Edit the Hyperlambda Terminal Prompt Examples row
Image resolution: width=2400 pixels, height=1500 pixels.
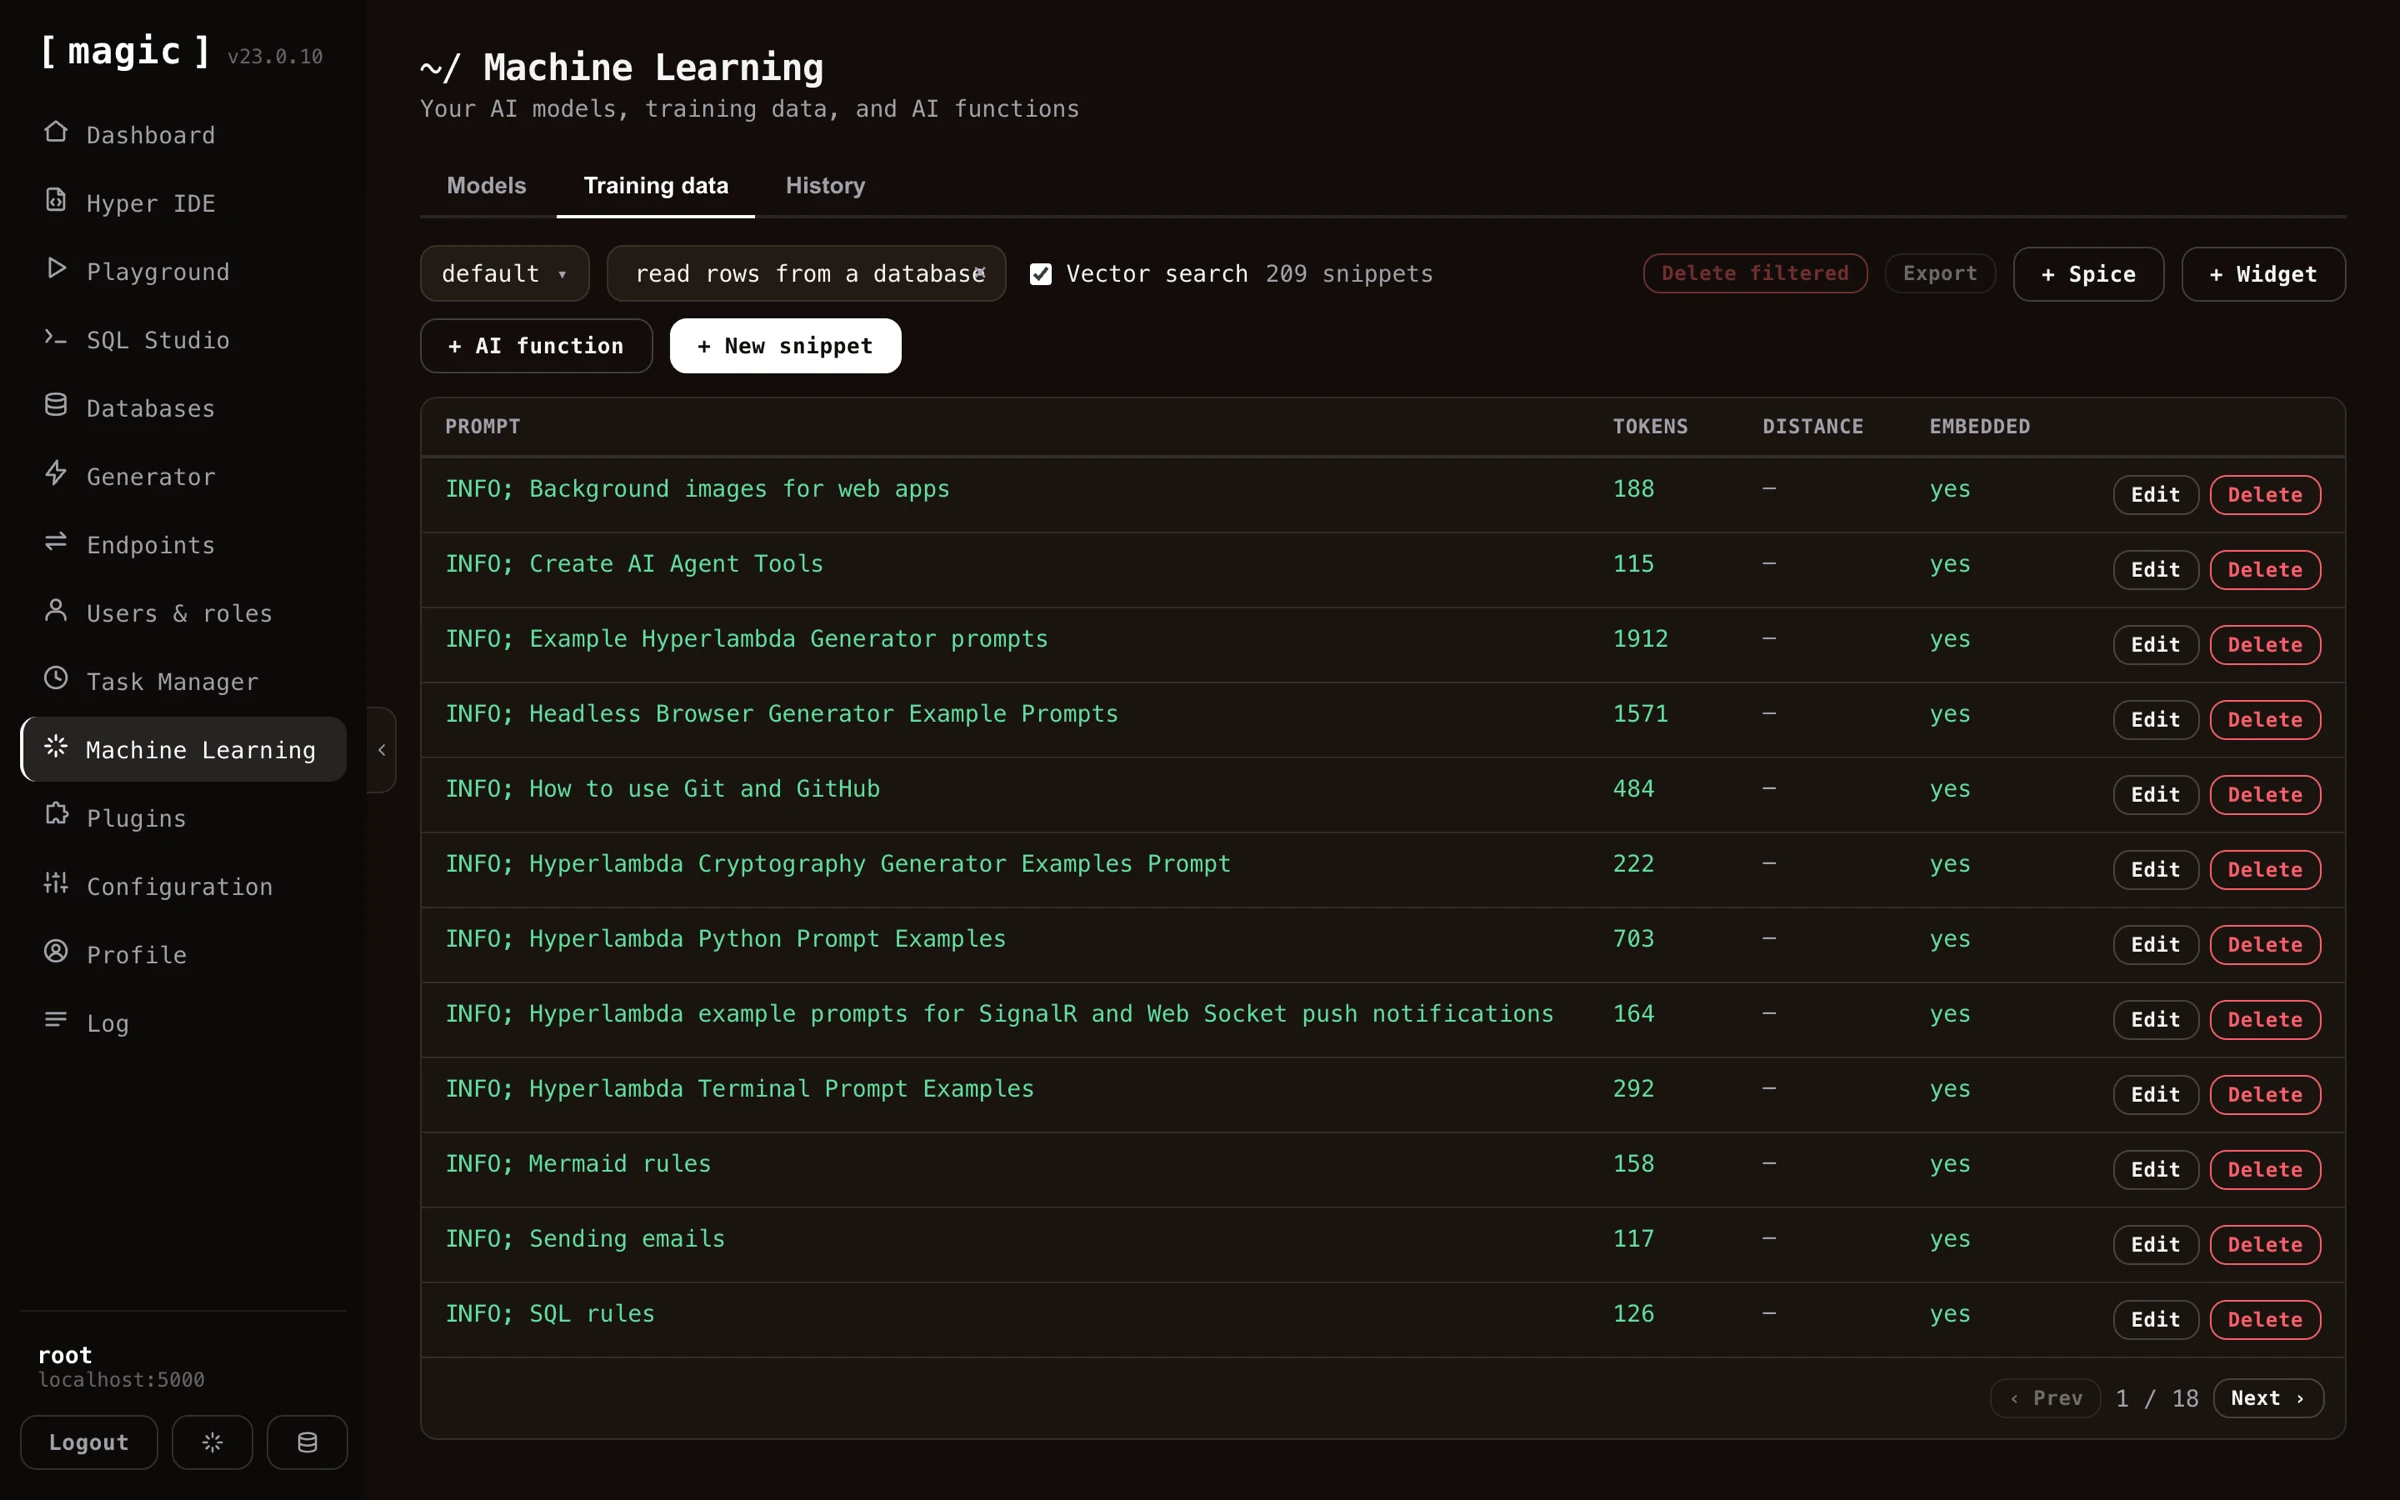click(x=2155, y=1095)
